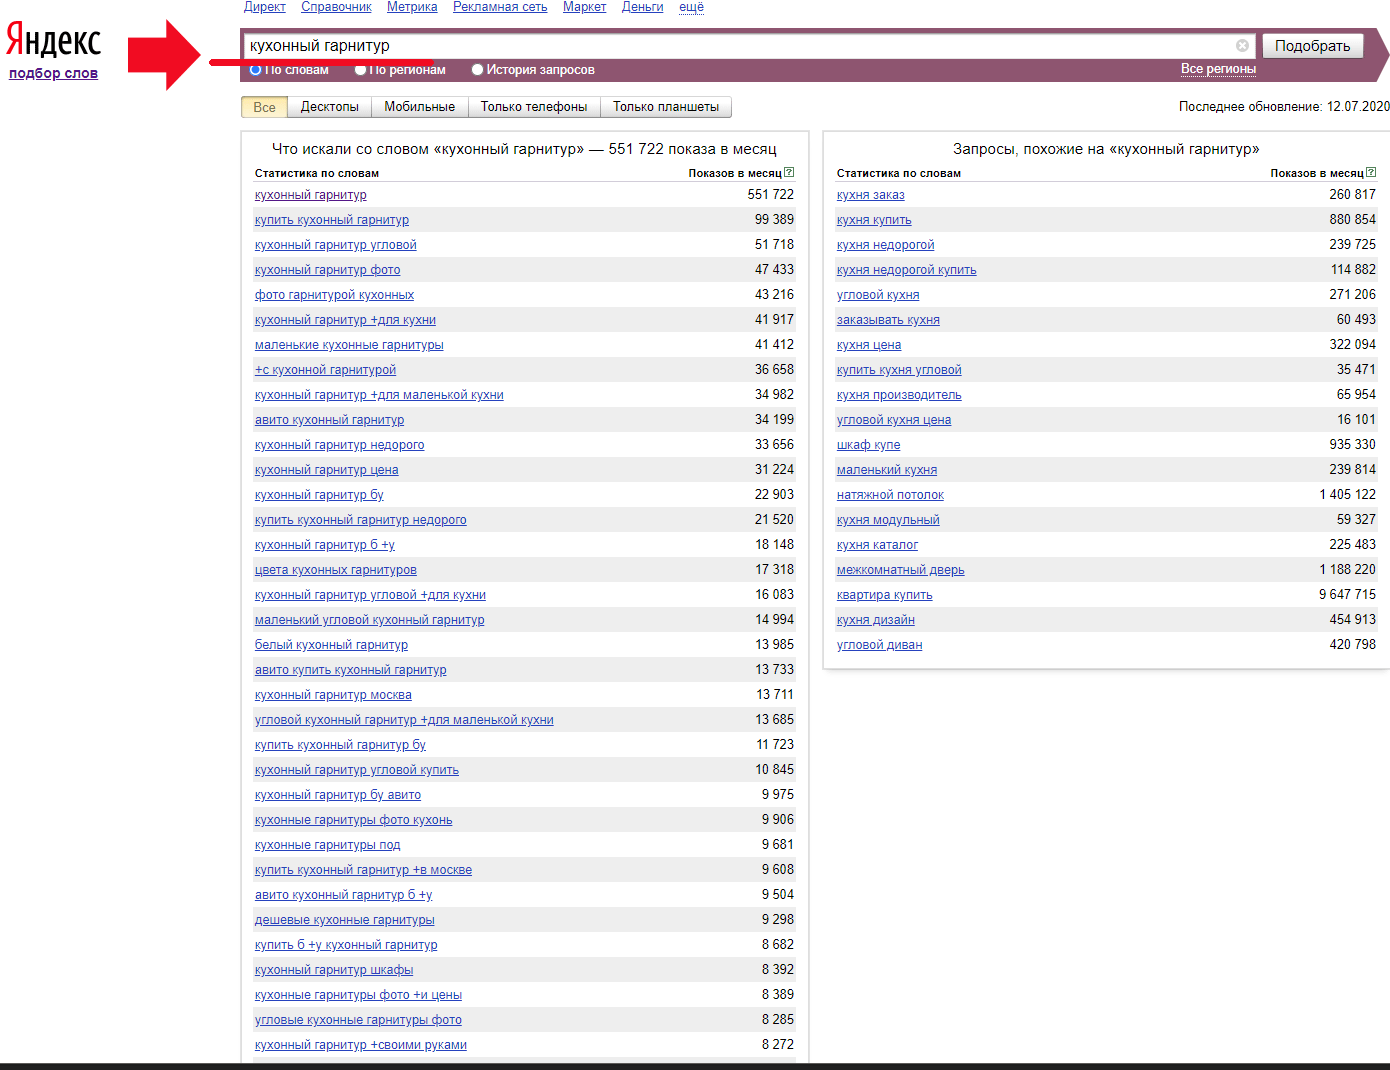Open 'белый кухонный гарнитур' link
Screen dimensions: 1390x1070
coord(331,645)
